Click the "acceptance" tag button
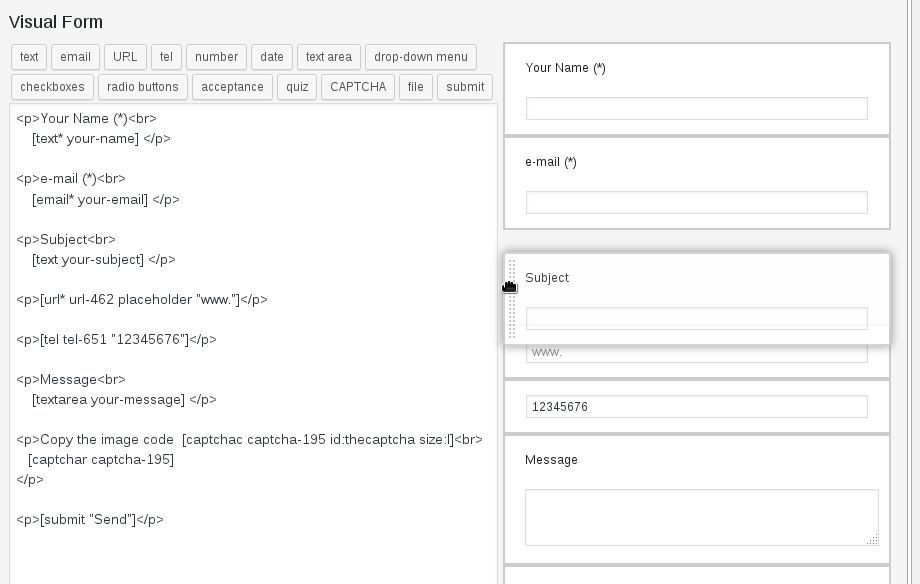This screenshot has height=584, width=920. coord(232,87)
